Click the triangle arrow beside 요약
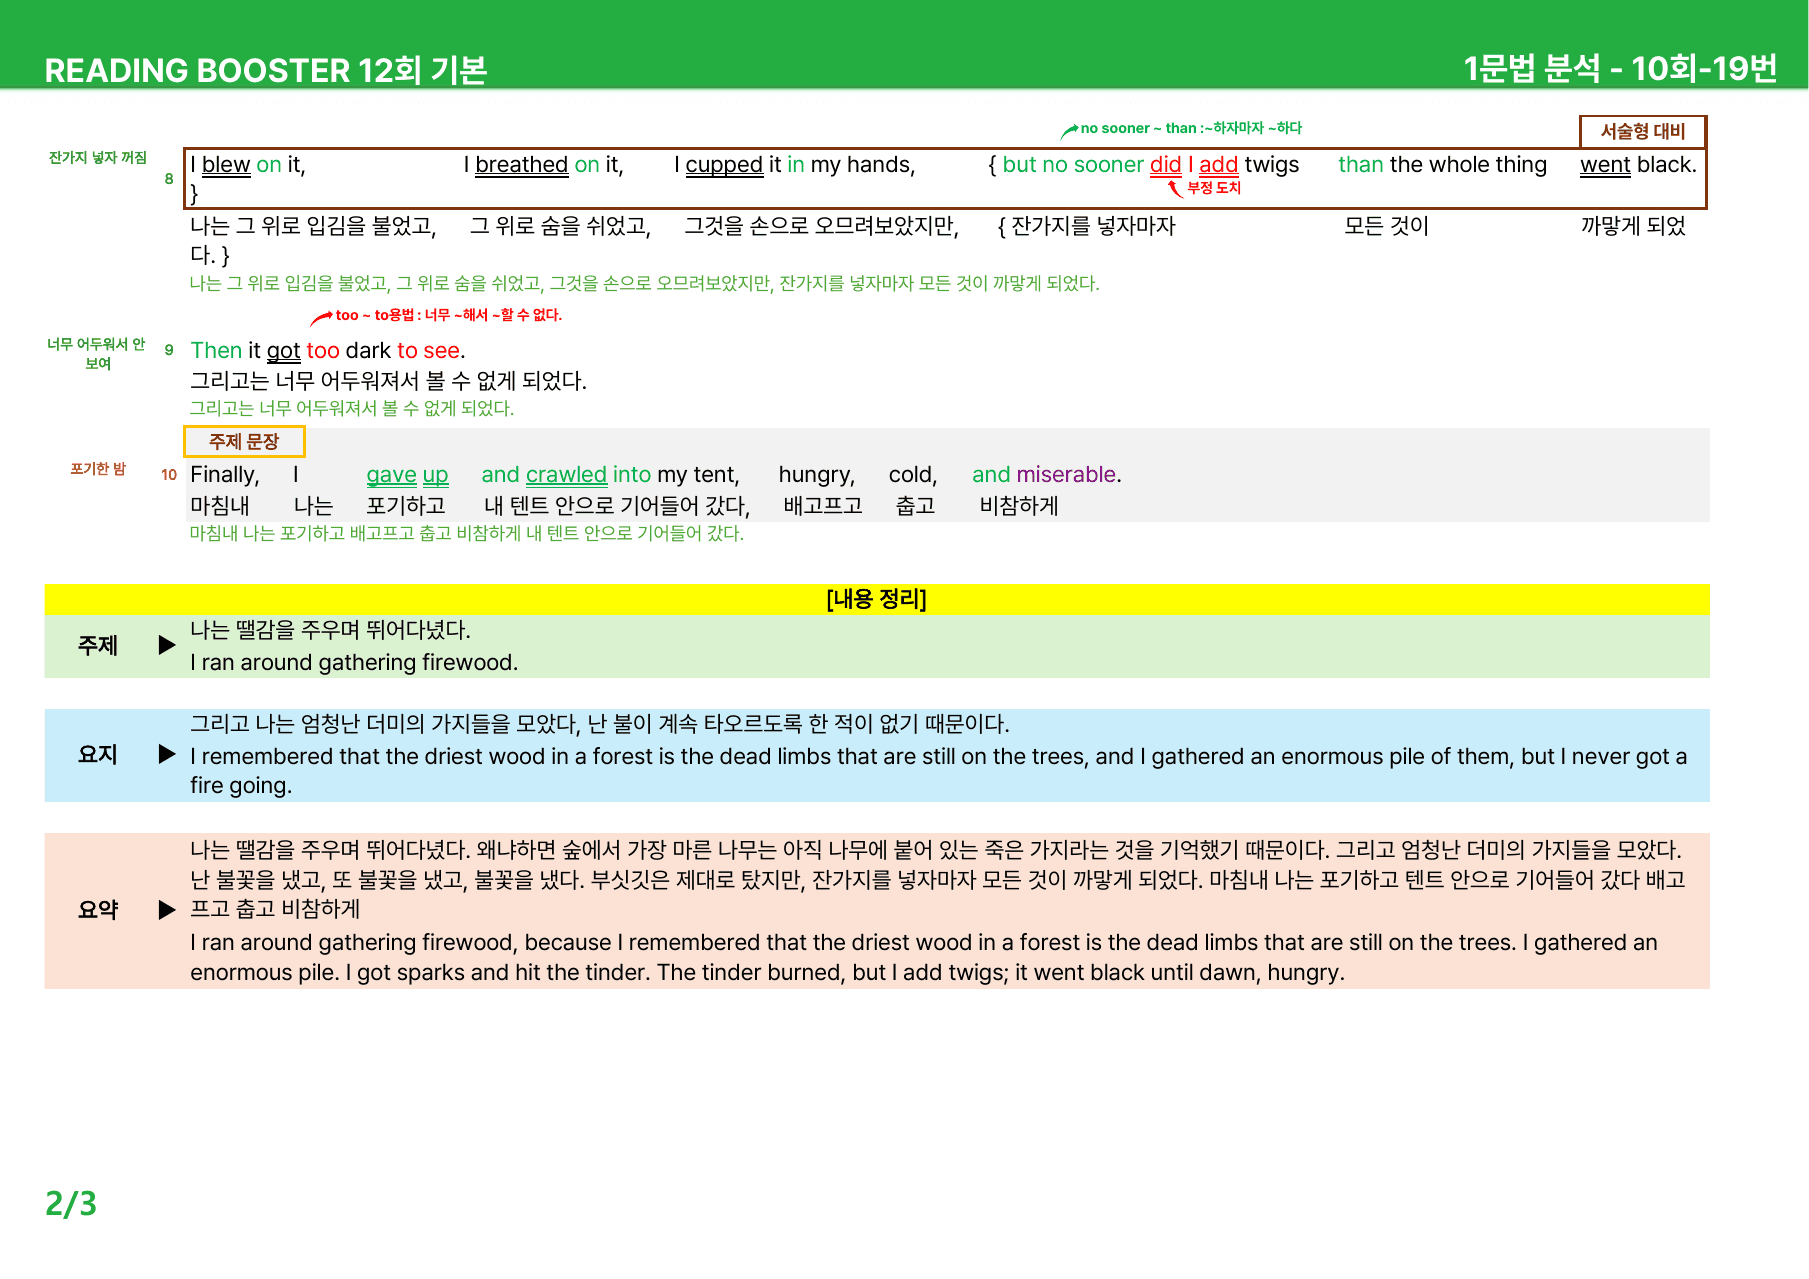Viewport: 1809px width, 1279px height. pos(167,910)
